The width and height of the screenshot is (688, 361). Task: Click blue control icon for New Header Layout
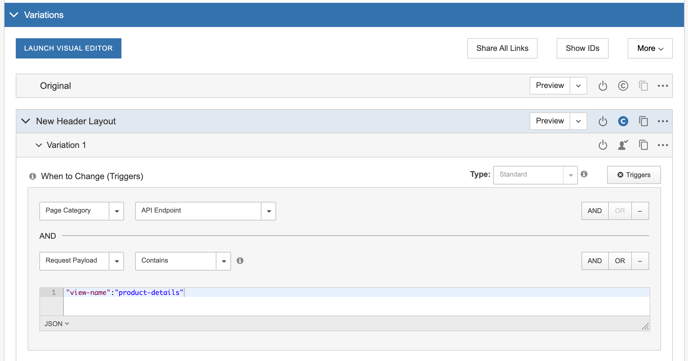click(x=623, y=122)
